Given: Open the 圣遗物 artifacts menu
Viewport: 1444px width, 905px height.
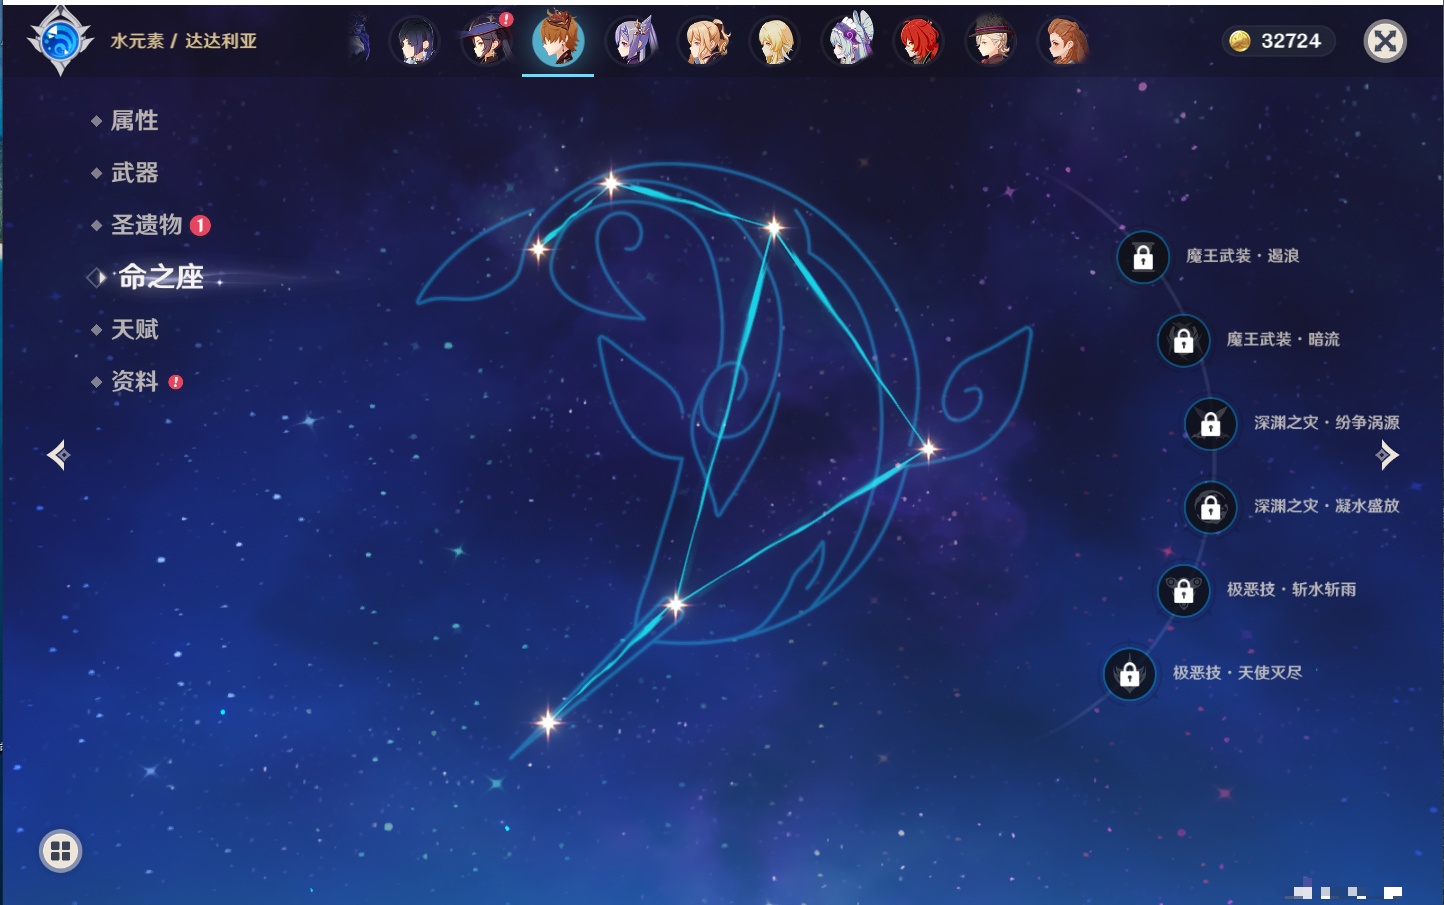Looking at the screenshot, I should [x=146, y=225].
